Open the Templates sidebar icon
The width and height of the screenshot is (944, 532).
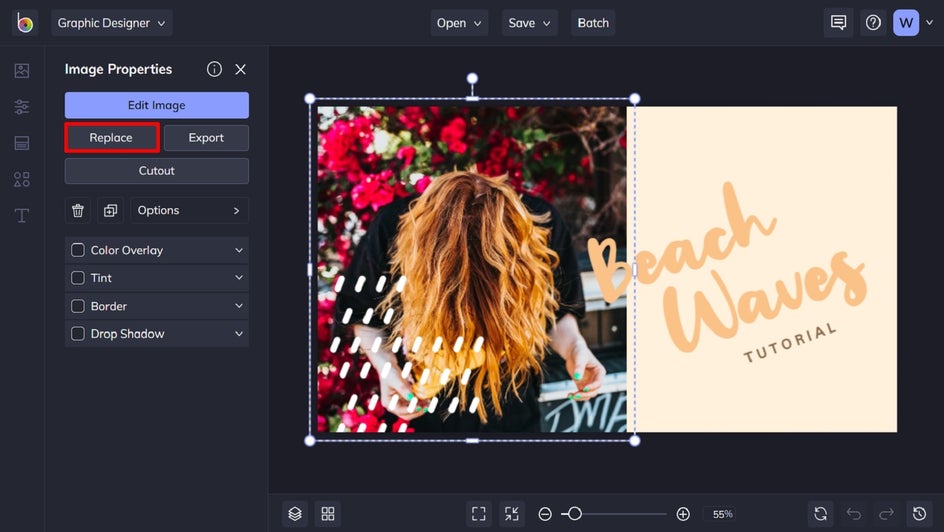(22, 143)
